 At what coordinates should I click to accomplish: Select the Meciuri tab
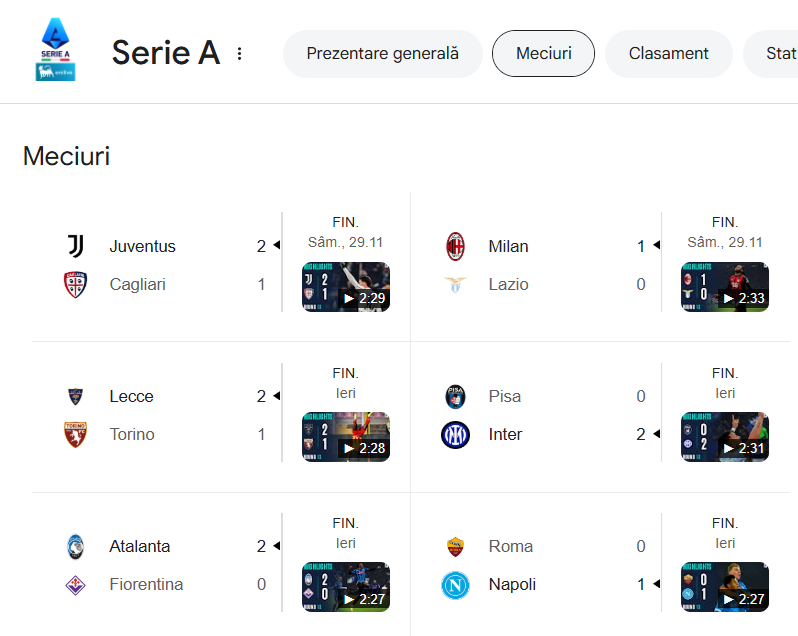coord(543,54)
